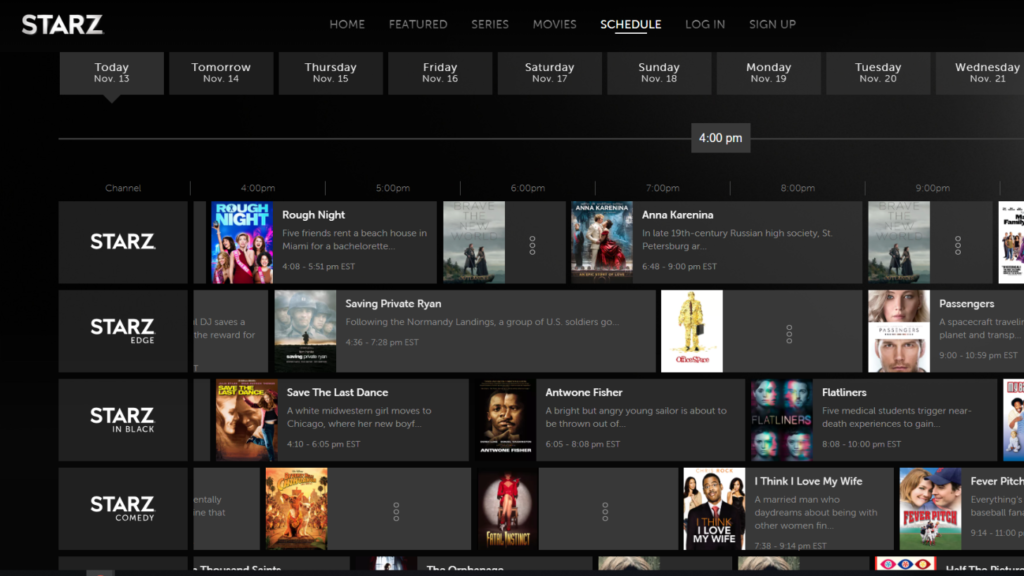Open the Anna Karenina poster thumbnail

tap(602, 242)
